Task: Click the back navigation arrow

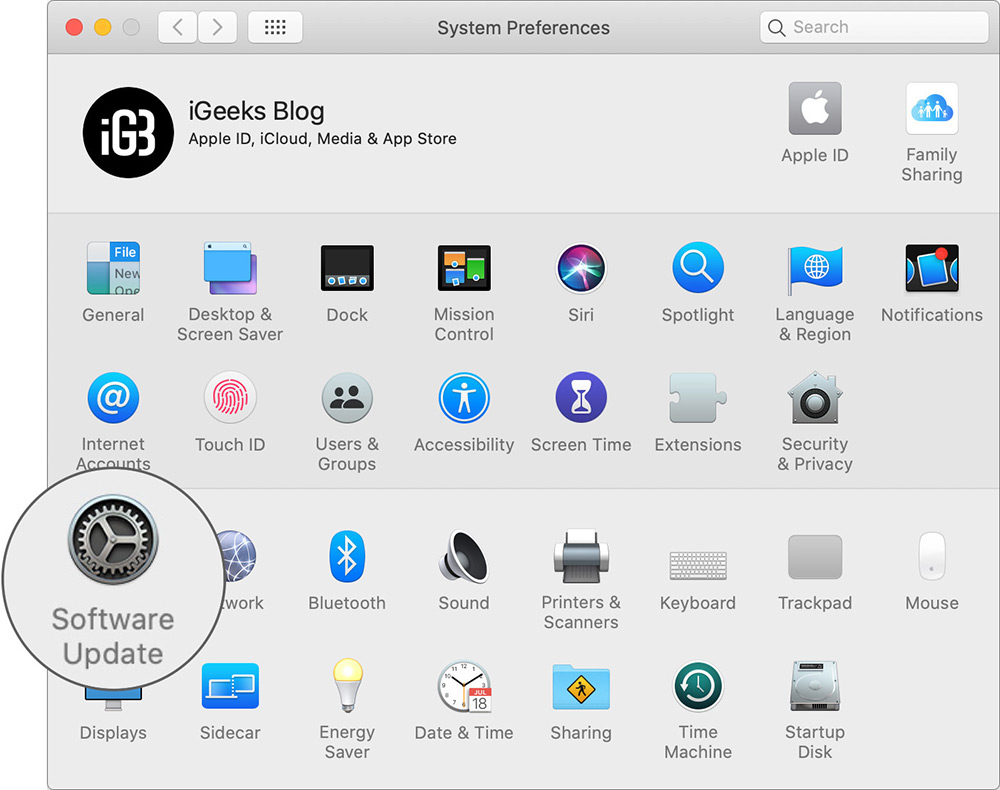Action: point(177,27)
